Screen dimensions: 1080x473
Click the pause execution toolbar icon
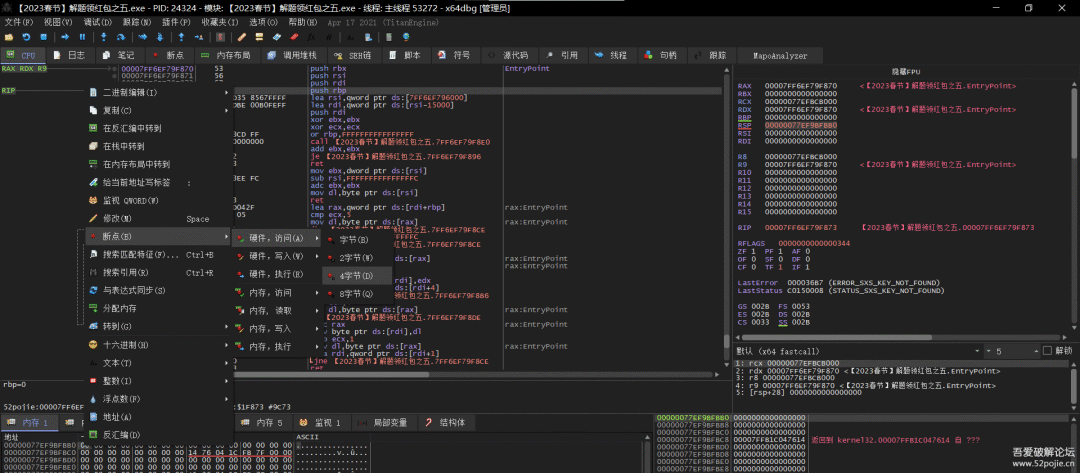pos(81,37)
